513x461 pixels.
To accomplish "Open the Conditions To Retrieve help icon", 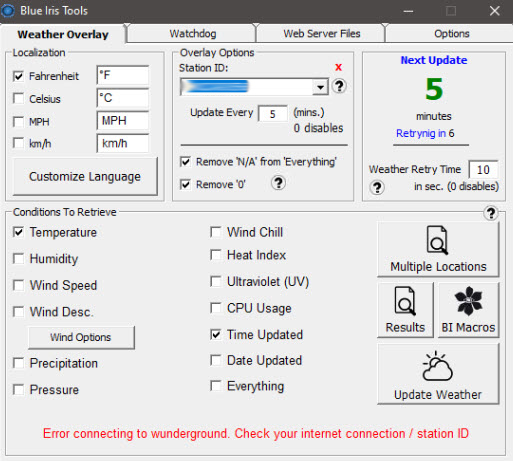I will click(x=491, y=213).
